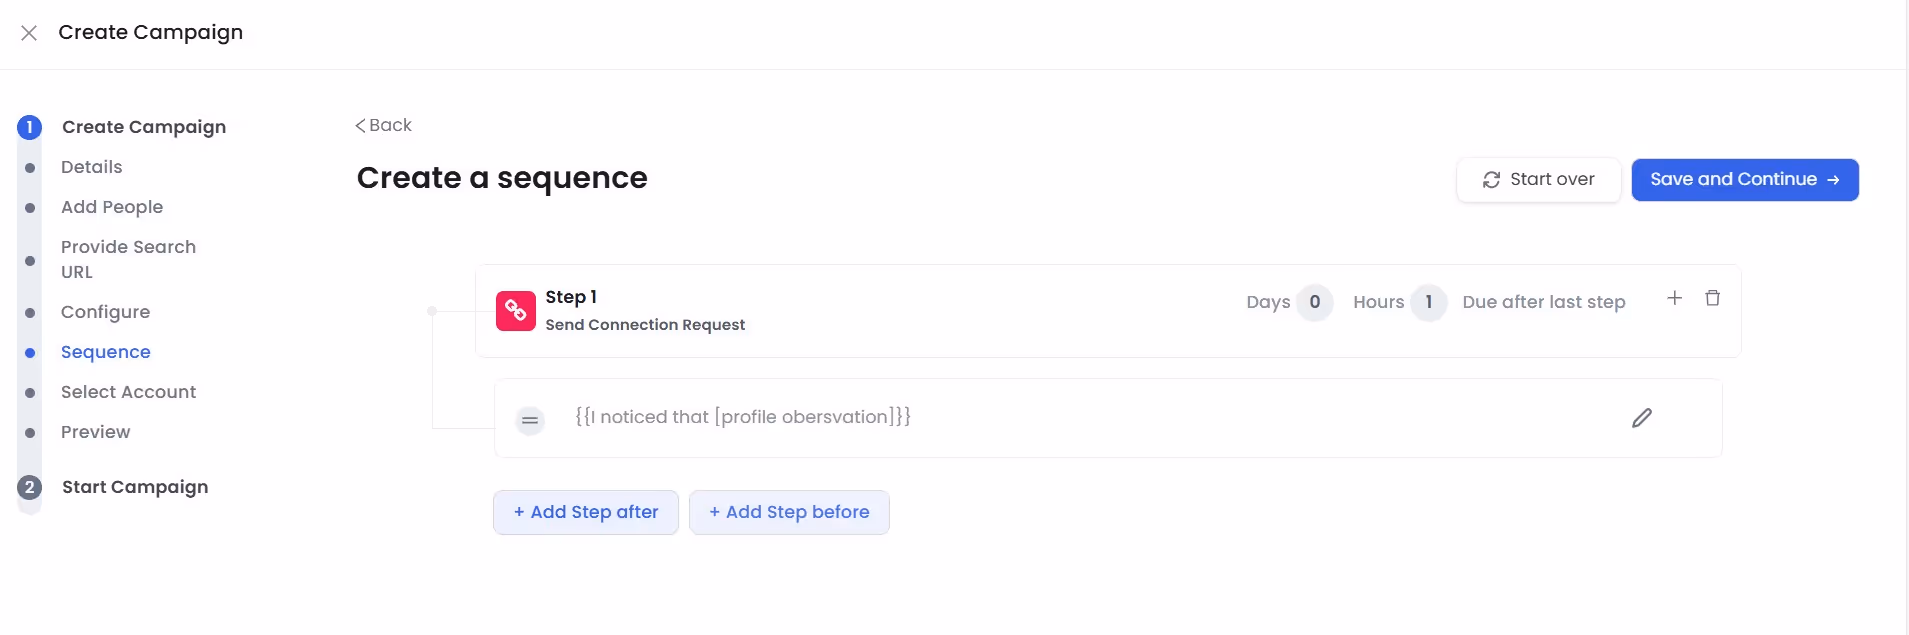Click the Days value badge showing 0
Viewport: 1909px width, 635px height.
[x=1315, y=302]
